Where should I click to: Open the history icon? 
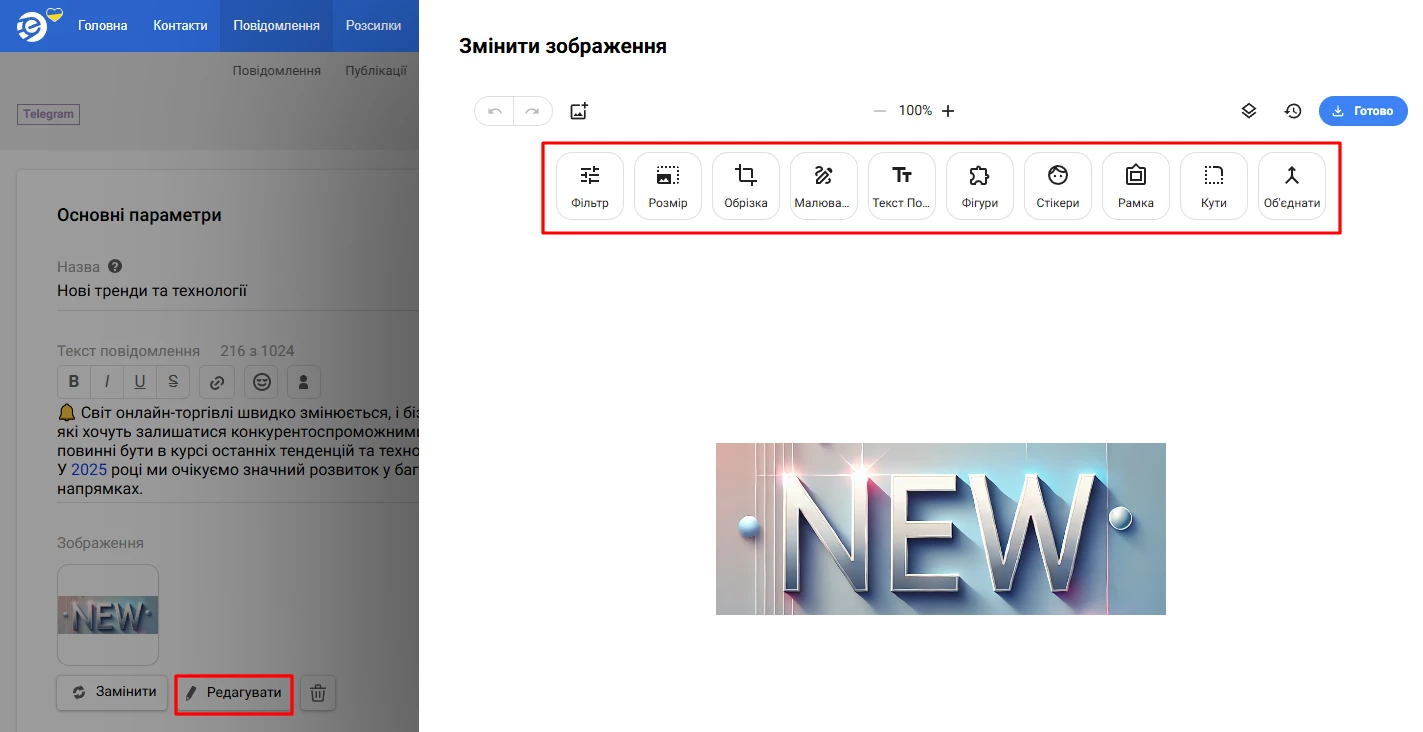click(x=1293, y=111)
